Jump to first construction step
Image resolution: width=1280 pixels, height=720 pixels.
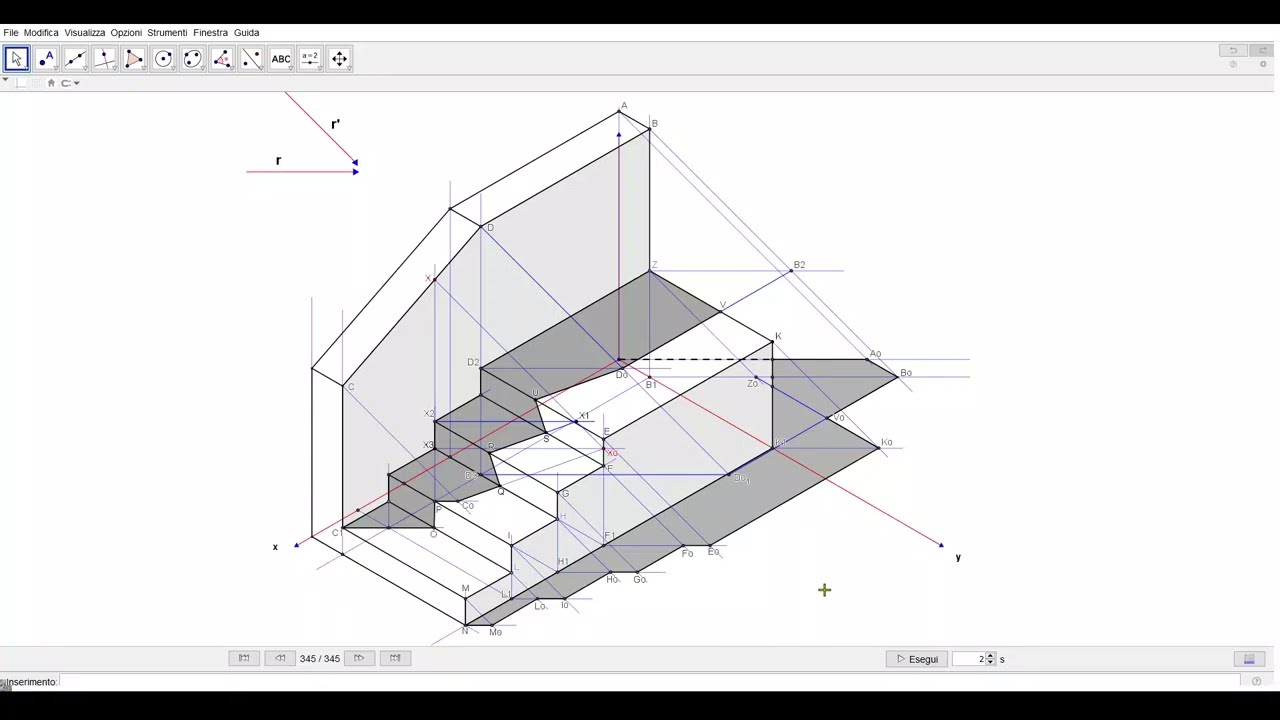243,658
